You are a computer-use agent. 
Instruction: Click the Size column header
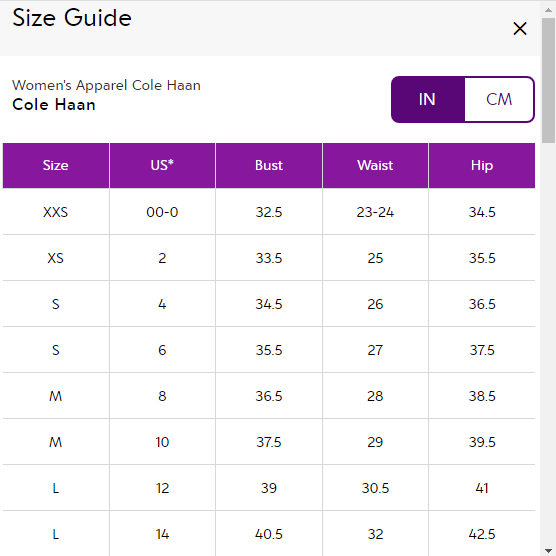click(x=56, y=165)
